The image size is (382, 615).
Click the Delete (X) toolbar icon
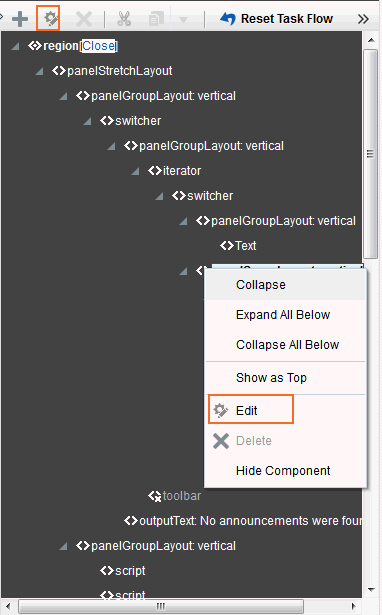point(84,18)
